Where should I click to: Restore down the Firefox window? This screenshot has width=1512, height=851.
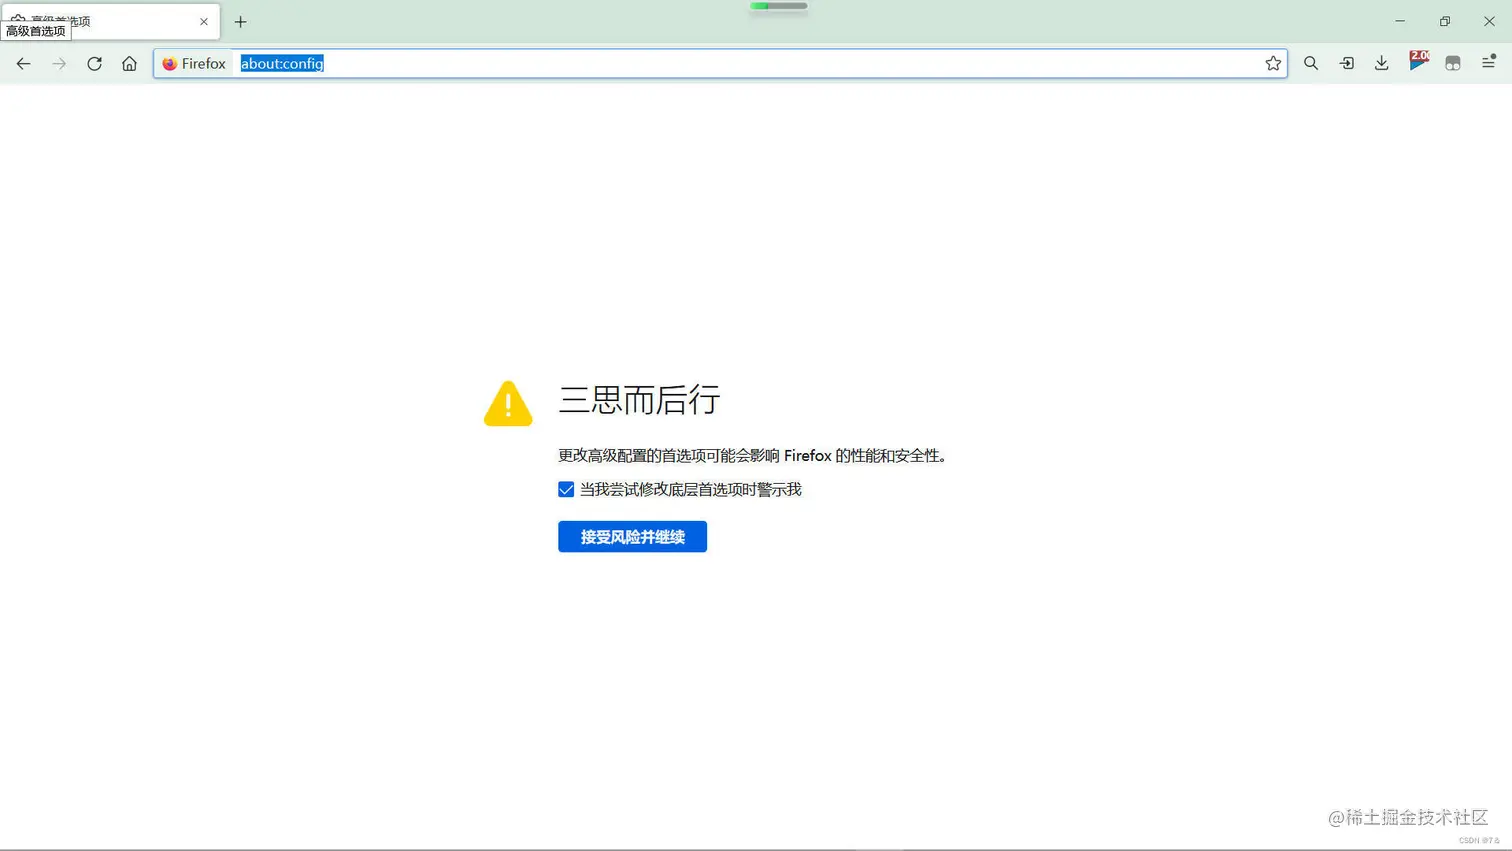[1445, 21]
